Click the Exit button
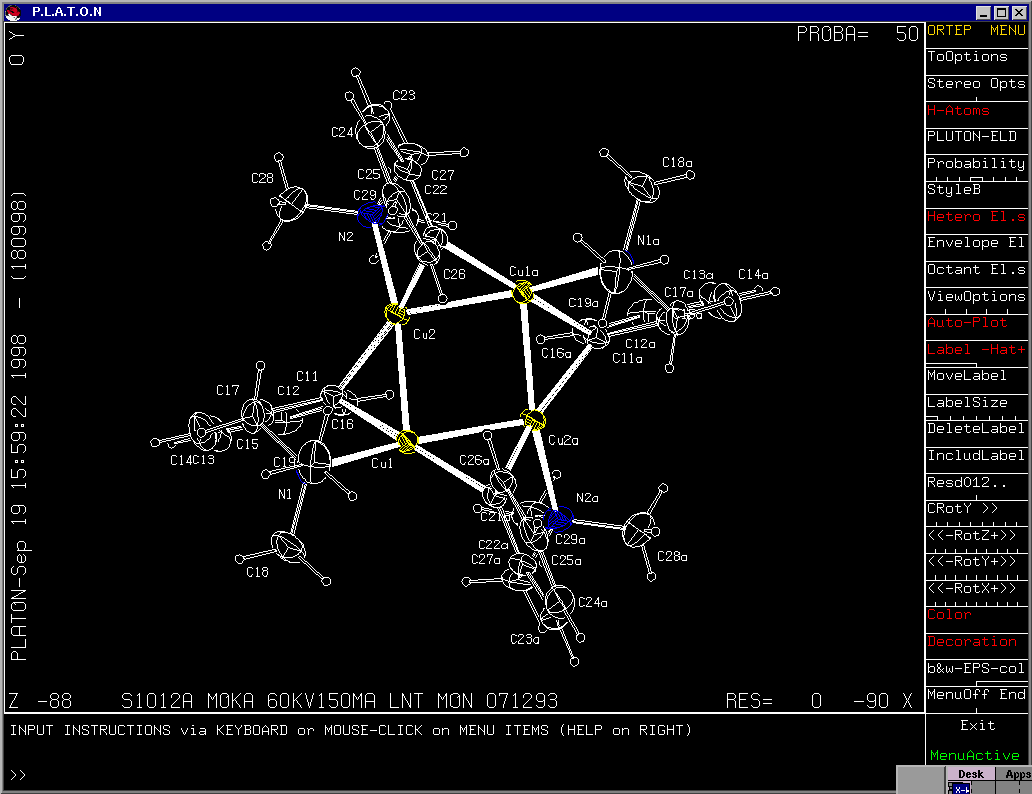Image resolution: width=1032 pixels, height=794 pixels. pos(977,725)
